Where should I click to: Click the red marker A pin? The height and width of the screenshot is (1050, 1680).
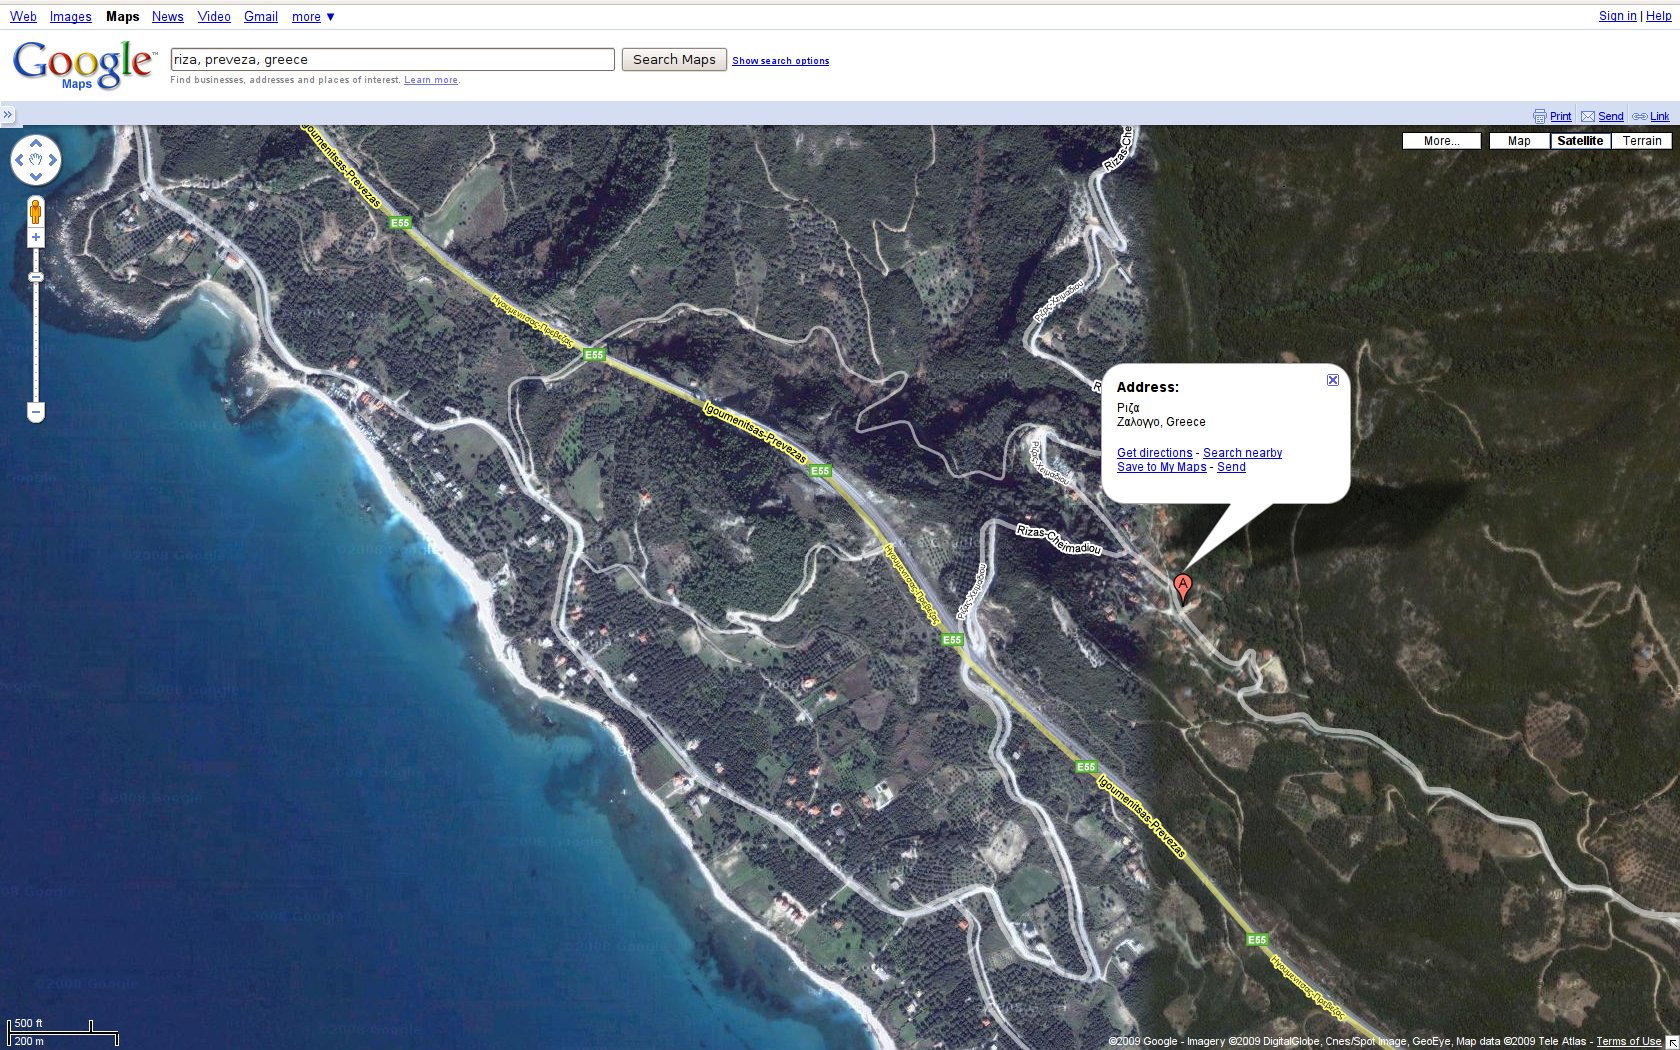tap(1182, 587)
